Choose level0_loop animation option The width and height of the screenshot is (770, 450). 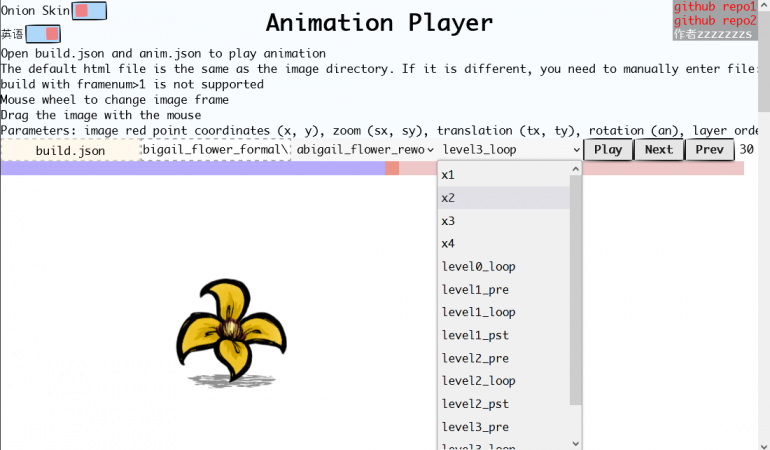pos(504,266)
